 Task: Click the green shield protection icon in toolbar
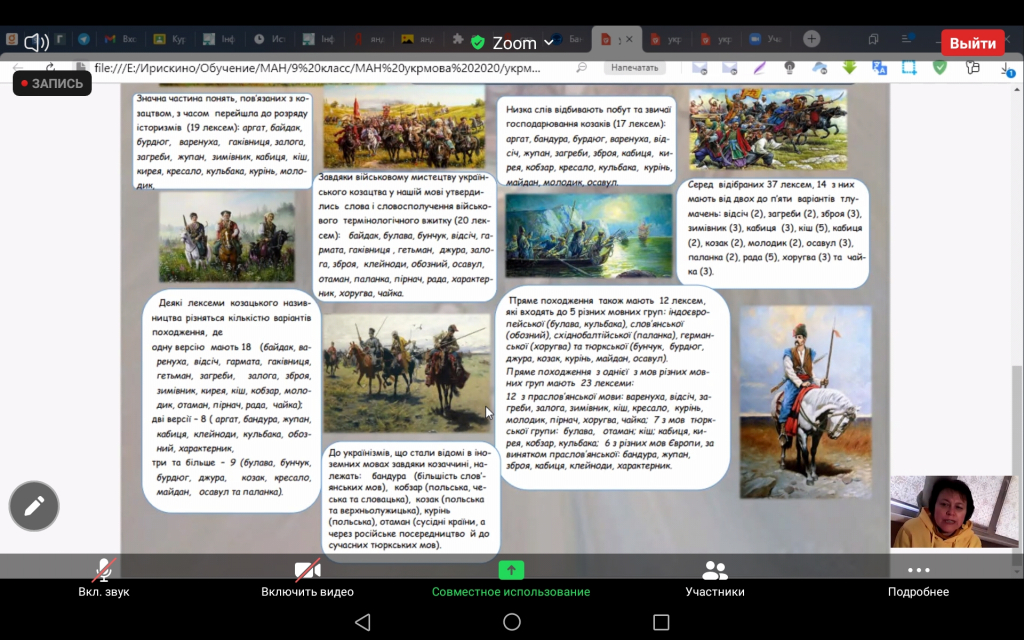[940, 67]
